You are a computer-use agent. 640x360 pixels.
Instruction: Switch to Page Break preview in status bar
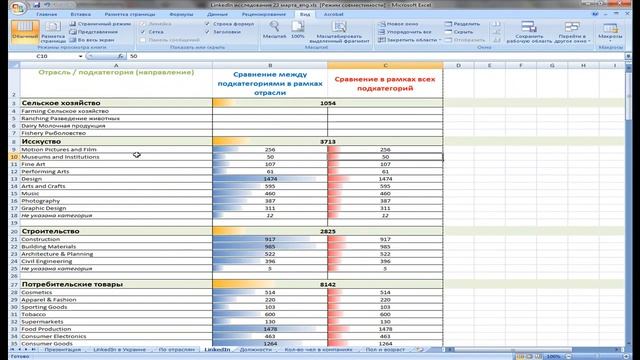[539, 357]
